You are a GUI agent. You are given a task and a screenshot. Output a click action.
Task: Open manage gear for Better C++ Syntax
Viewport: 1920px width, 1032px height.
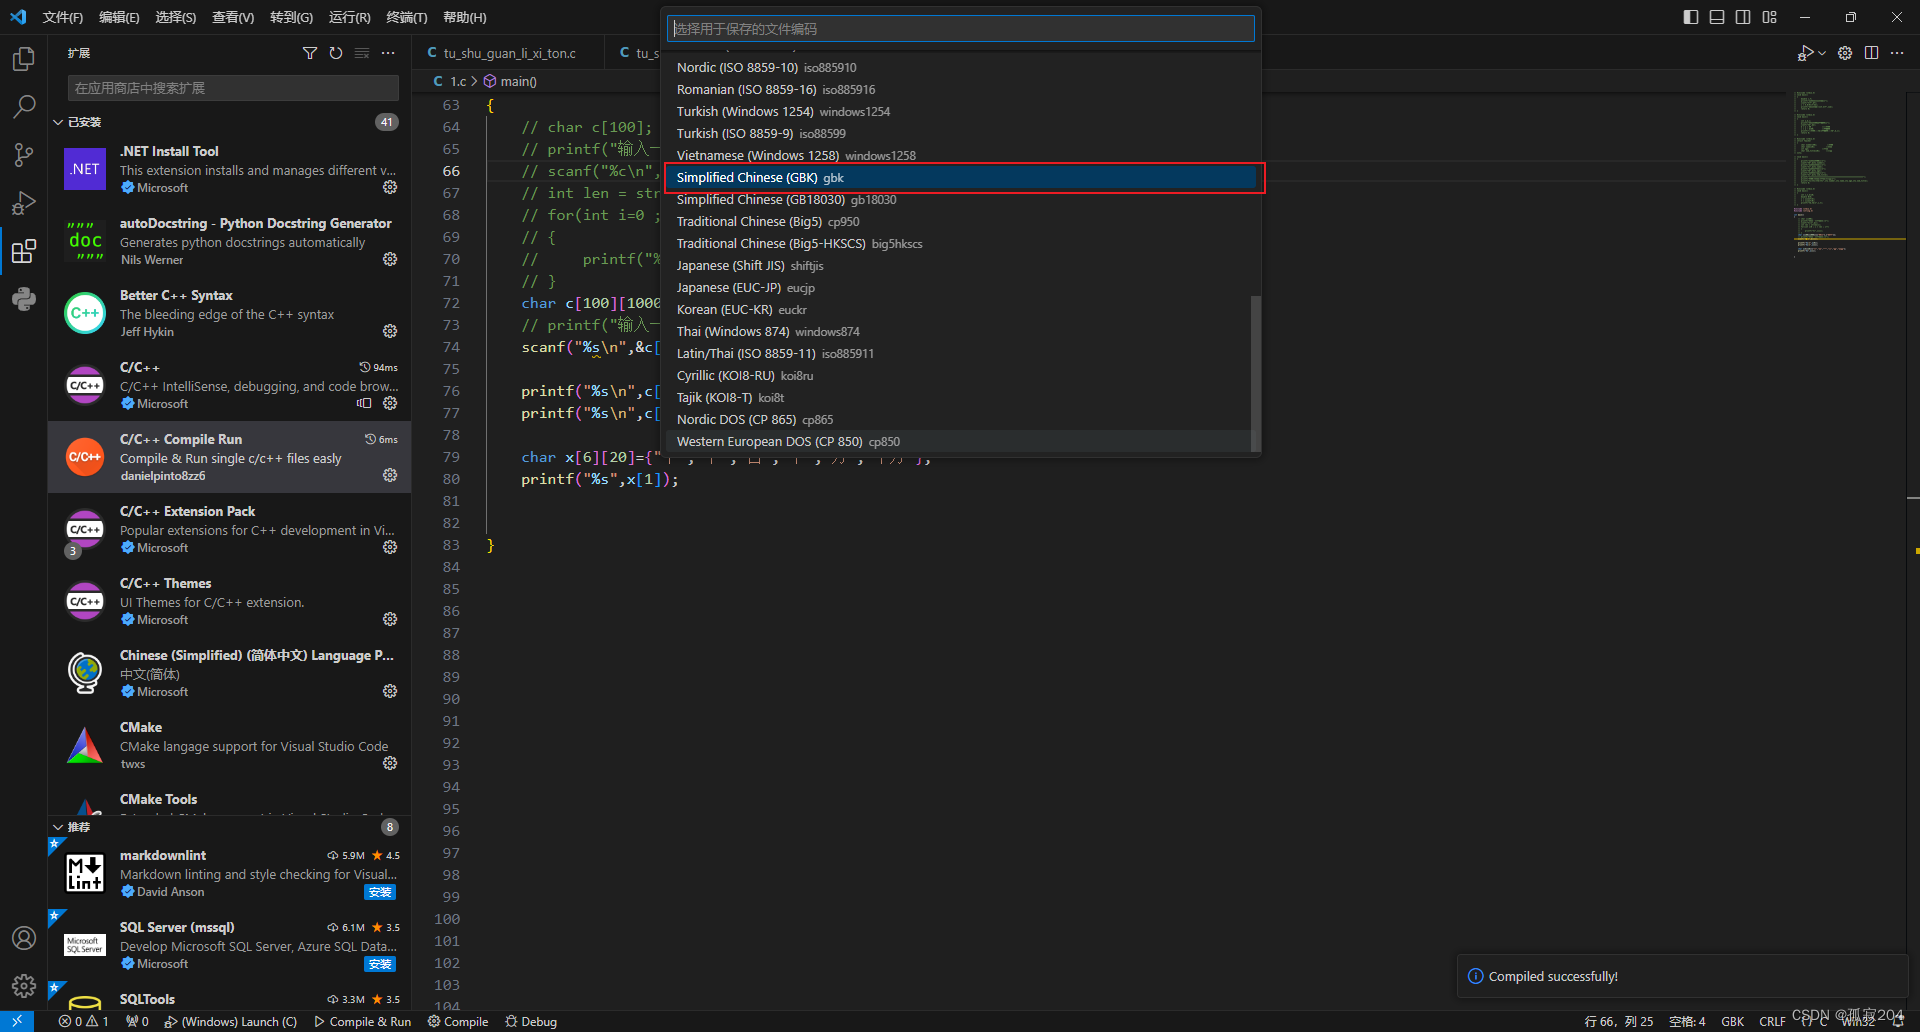coord(390,331)
